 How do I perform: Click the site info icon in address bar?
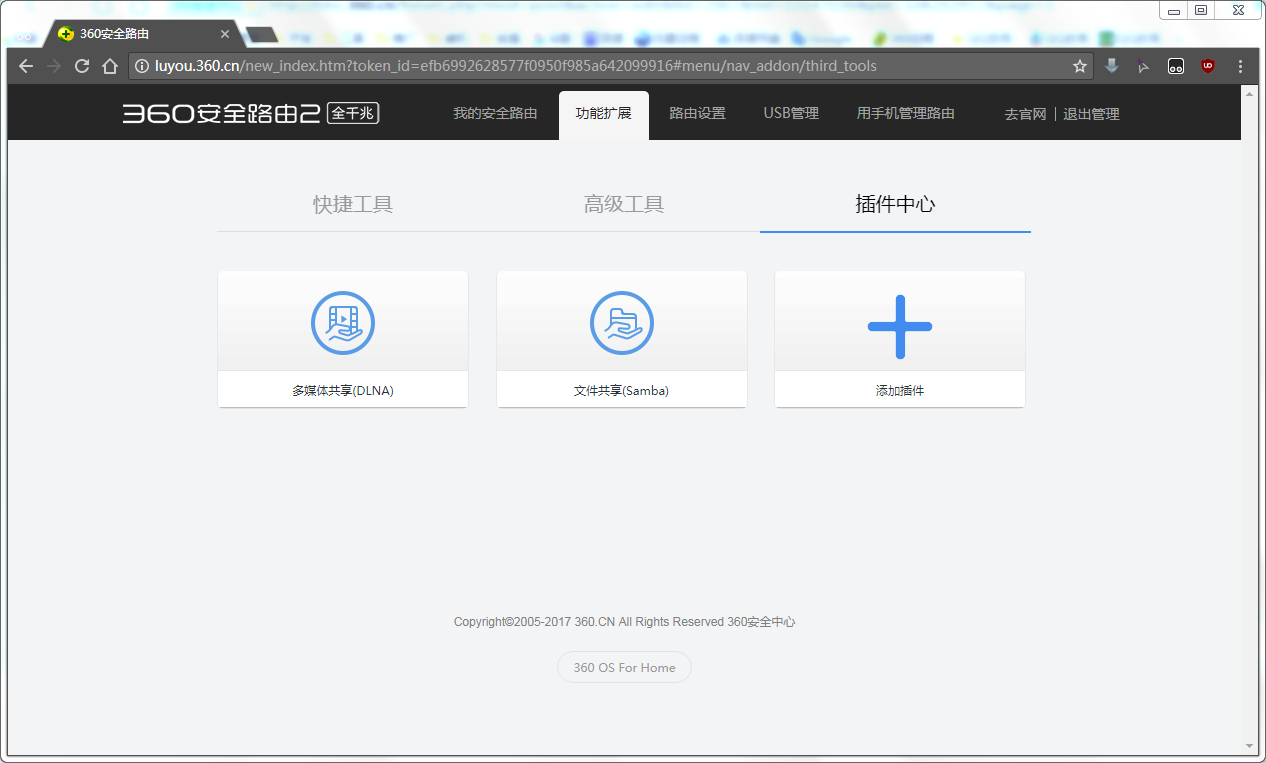click(x=142, y=66)
